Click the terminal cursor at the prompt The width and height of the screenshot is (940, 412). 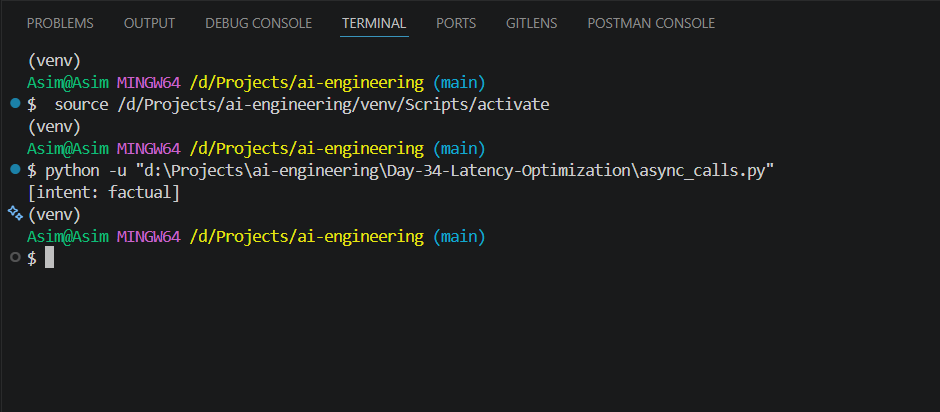point(50,258)
